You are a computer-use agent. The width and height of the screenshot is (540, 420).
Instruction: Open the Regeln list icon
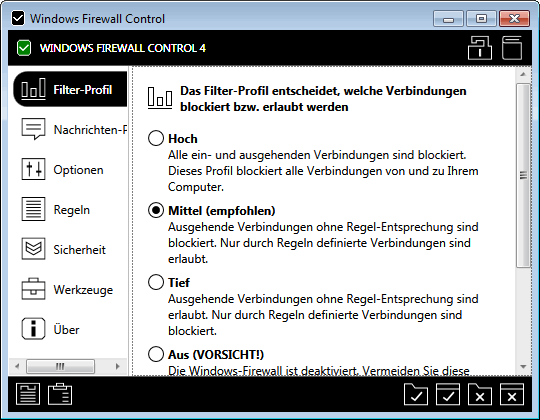[33, 209]
